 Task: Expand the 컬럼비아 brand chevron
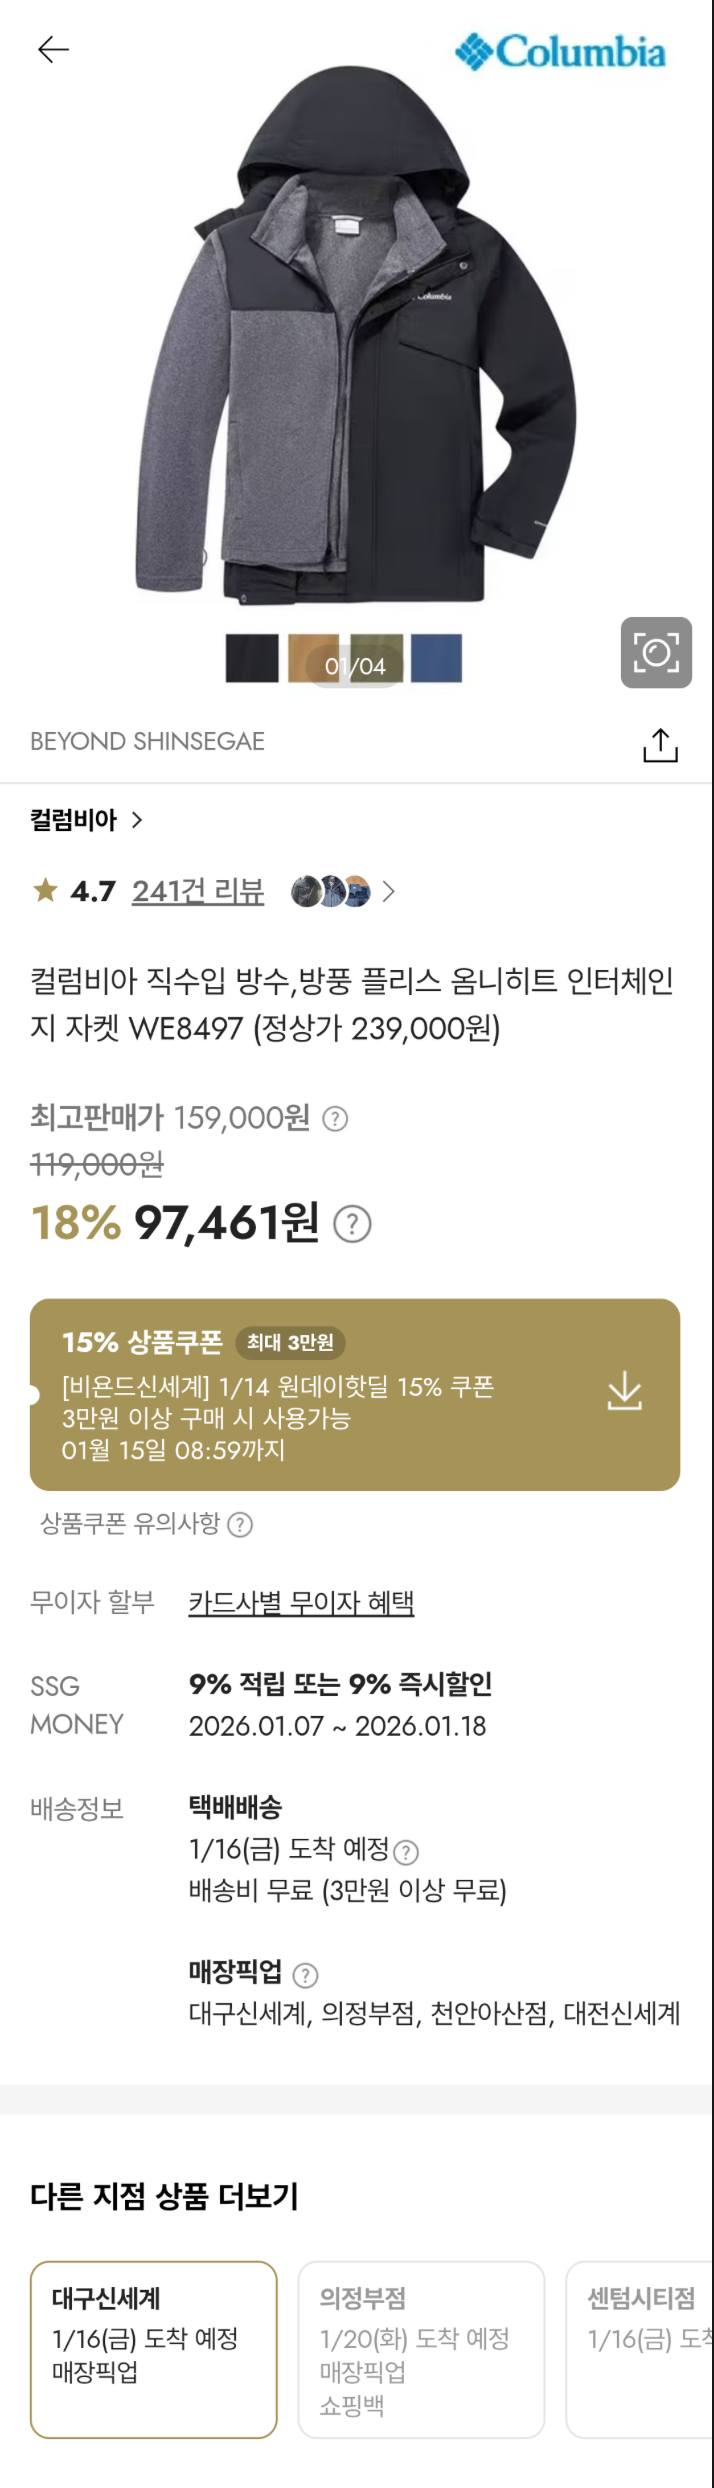(x=137, y=820)
